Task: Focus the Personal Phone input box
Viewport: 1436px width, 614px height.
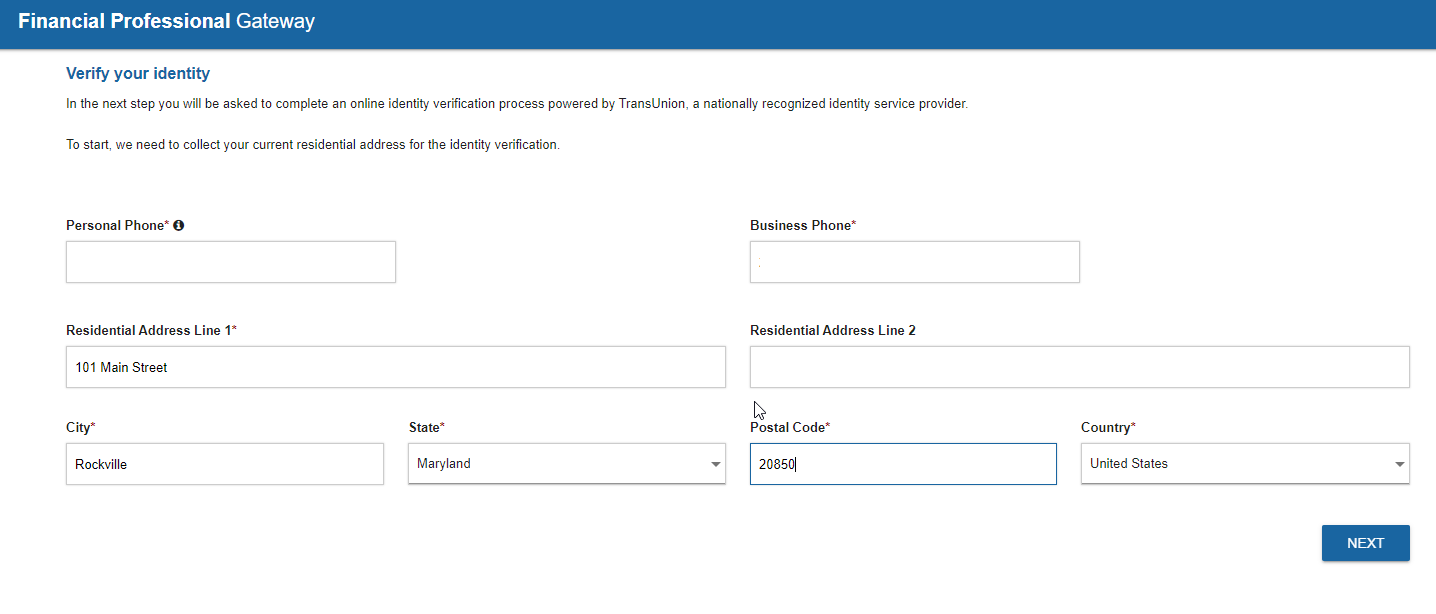Action: [x=231, y=262]
